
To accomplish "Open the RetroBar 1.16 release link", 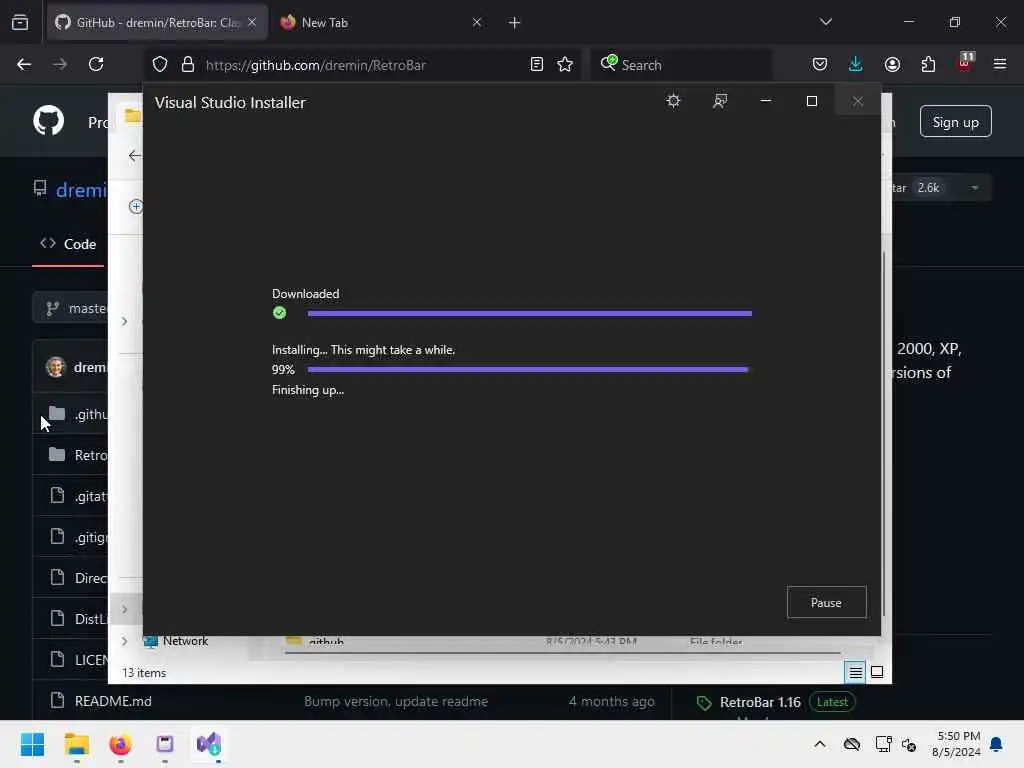I will coord(760,702).
